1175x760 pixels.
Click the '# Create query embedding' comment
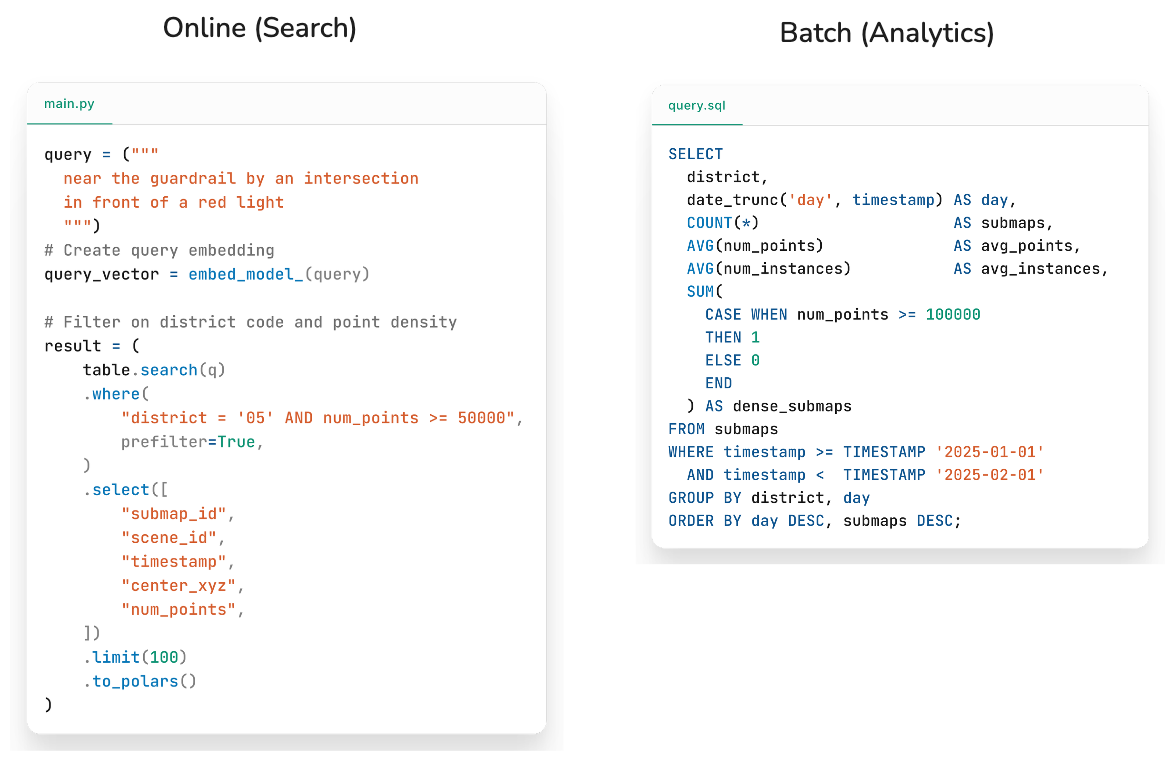159,250
